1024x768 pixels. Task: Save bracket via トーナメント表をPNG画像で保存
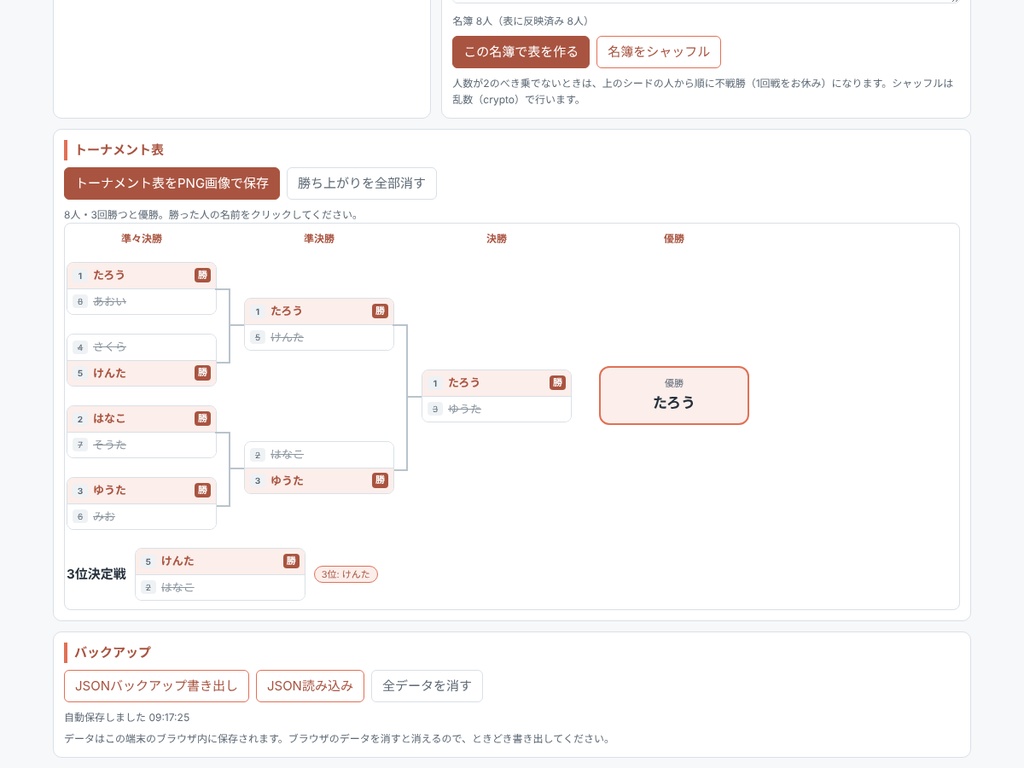(x=172, y=184)
